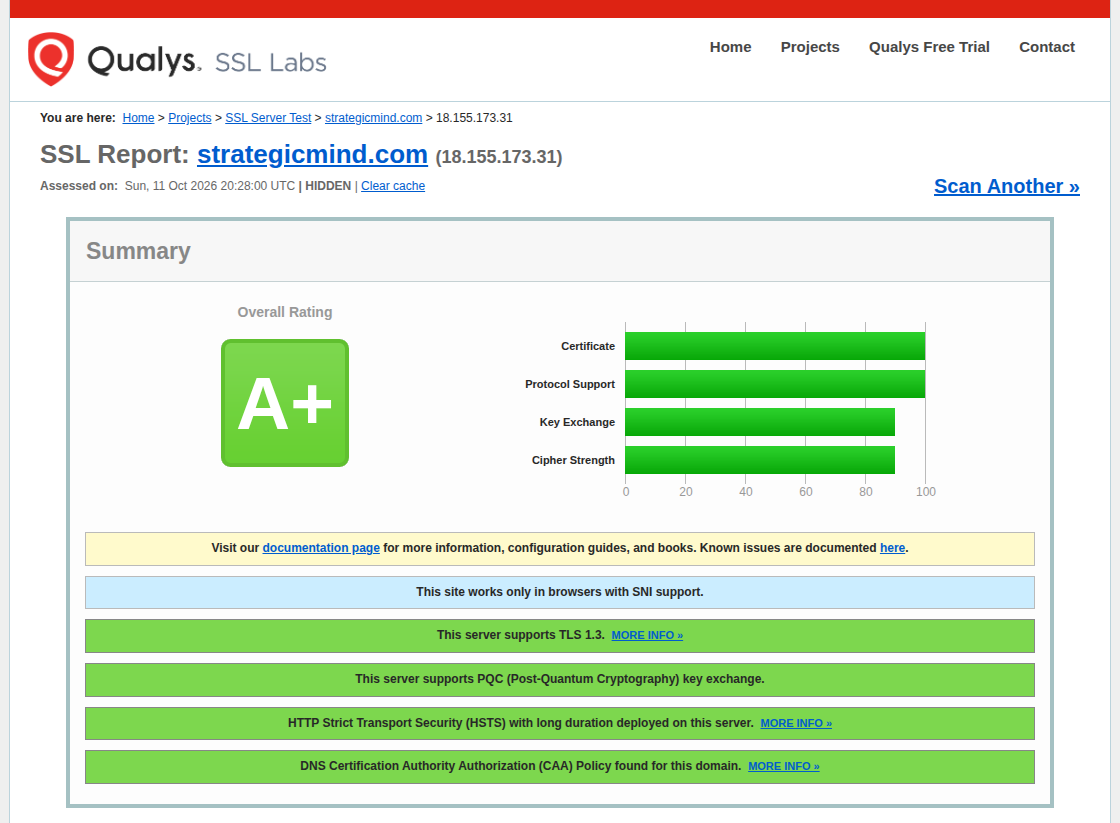Click the breadcrumb IP address 18.155.173.31
The height and width of the screenshot is (823, 1120).
[x=474, y=118]
